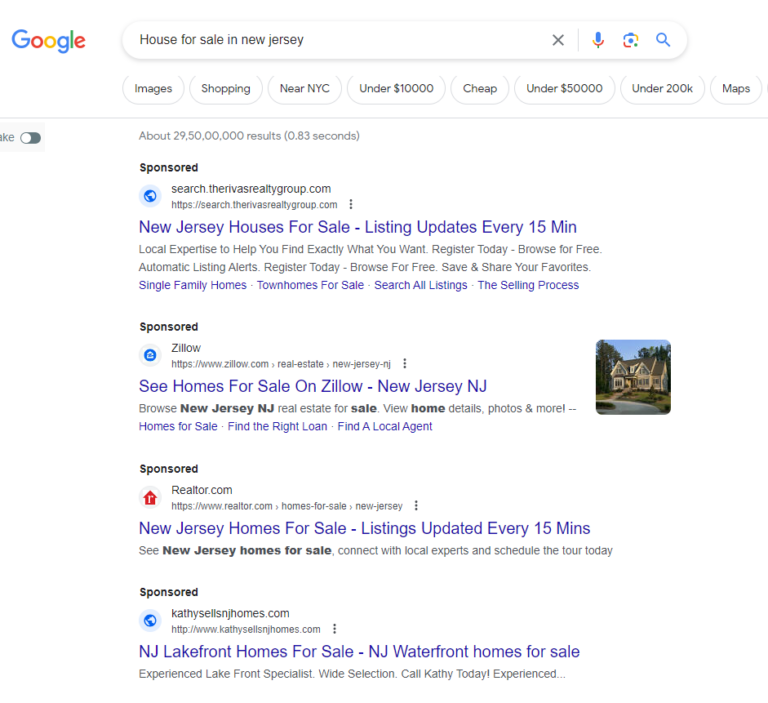This screenshot has height=703, width=768.
Task: Switch to Images results tab
Action: tap(153, 89)
